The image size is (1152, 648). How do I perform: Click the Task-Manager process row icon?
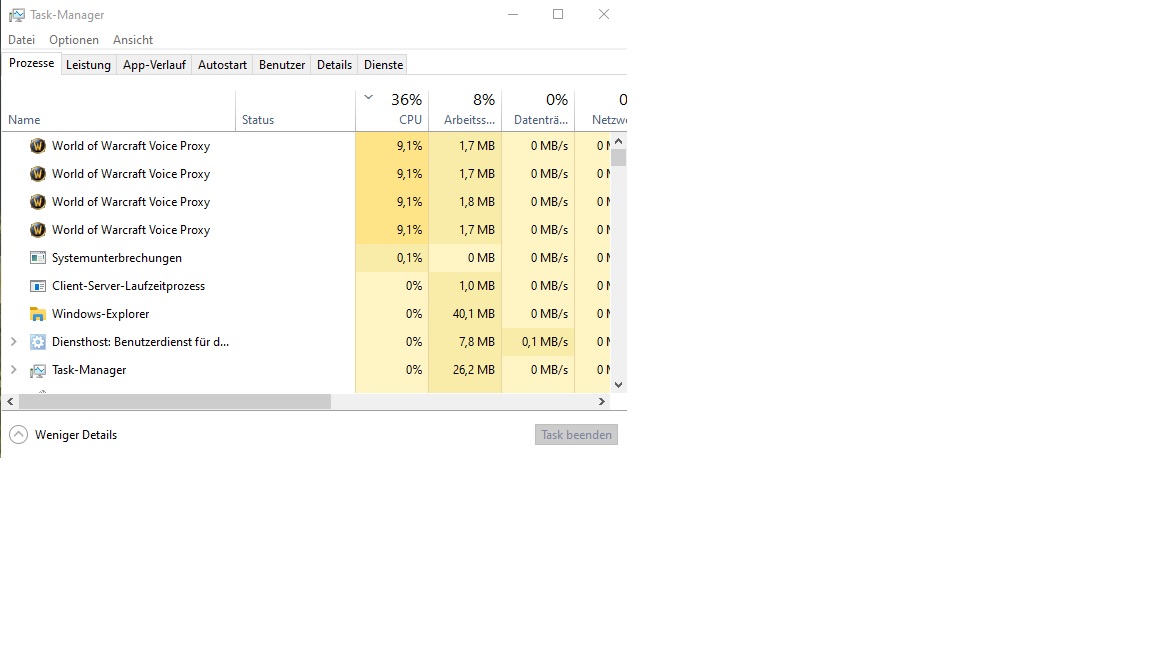(x=37, y=370)
